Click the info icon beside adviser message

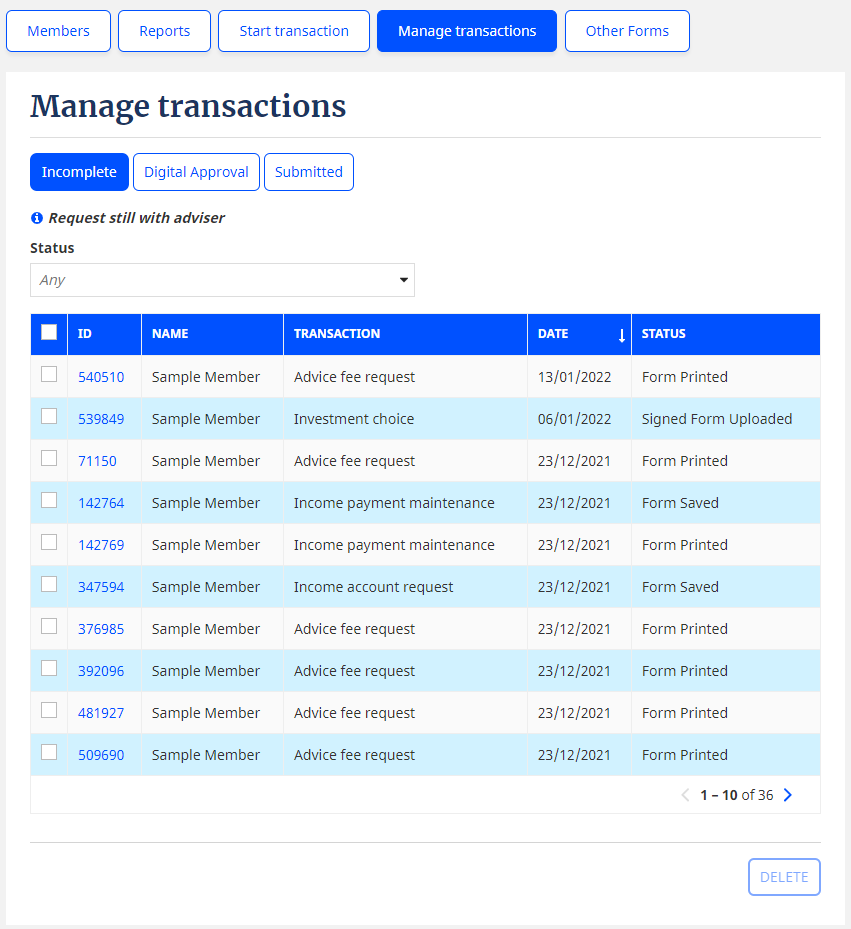click(37, 217)
